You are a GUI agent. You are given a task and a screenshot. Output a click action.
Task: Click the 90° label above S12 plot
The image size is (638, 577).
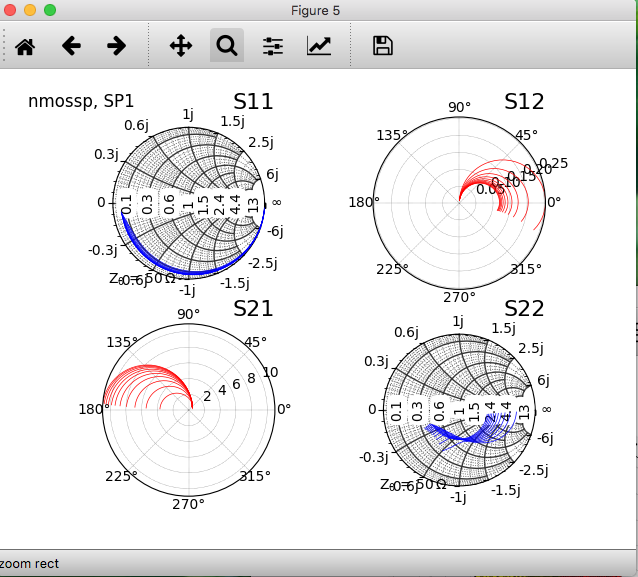[x=459, y=107]
